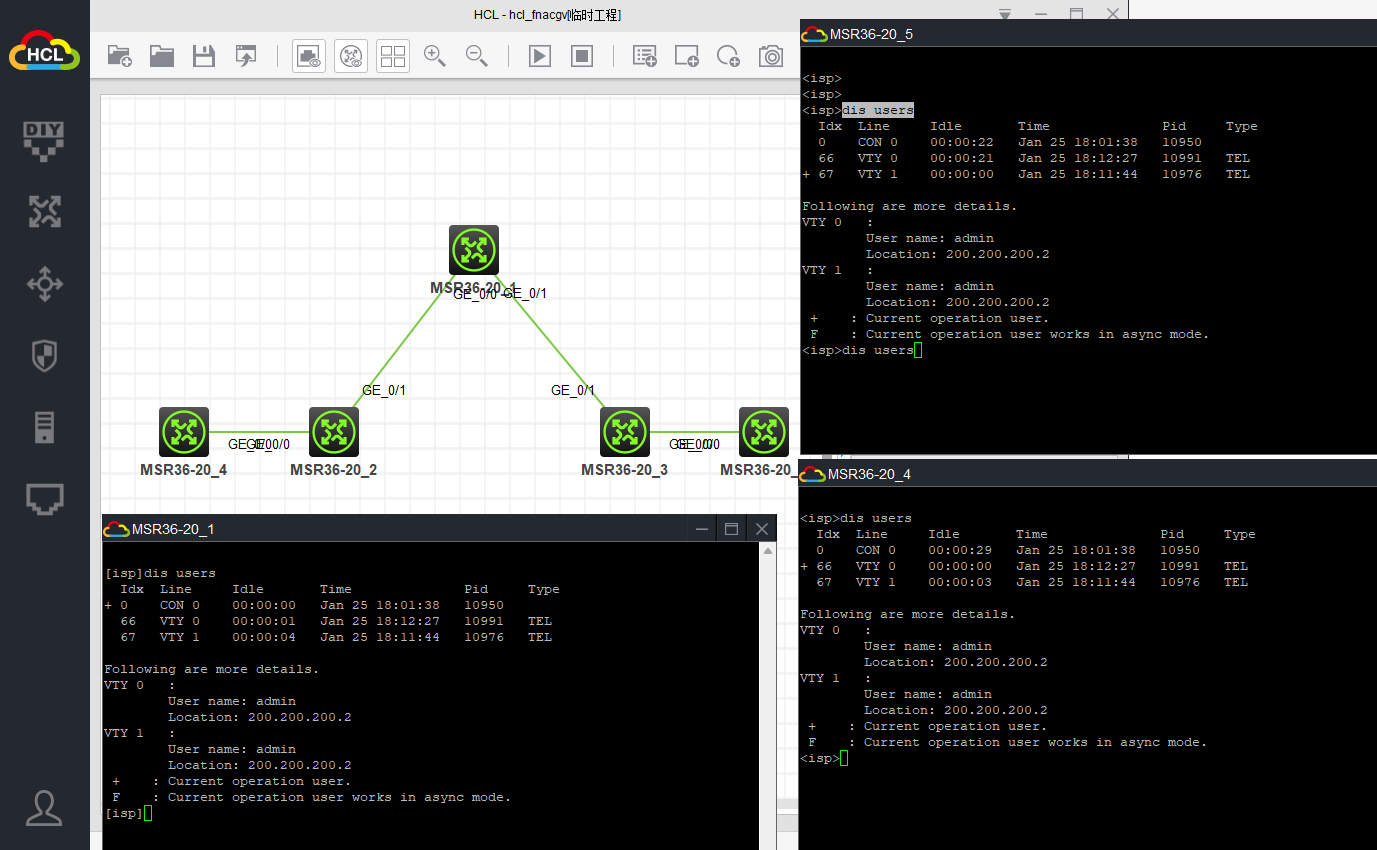
Task: Toggle interface name display on the topology
Action: (309, 56)
